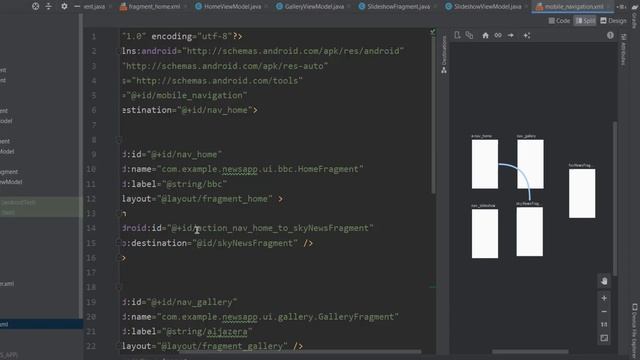The width and height of the screenshot is (640, 360).
Task: Collapse the fold marker at line 18
Action: (x=119, y=287)
